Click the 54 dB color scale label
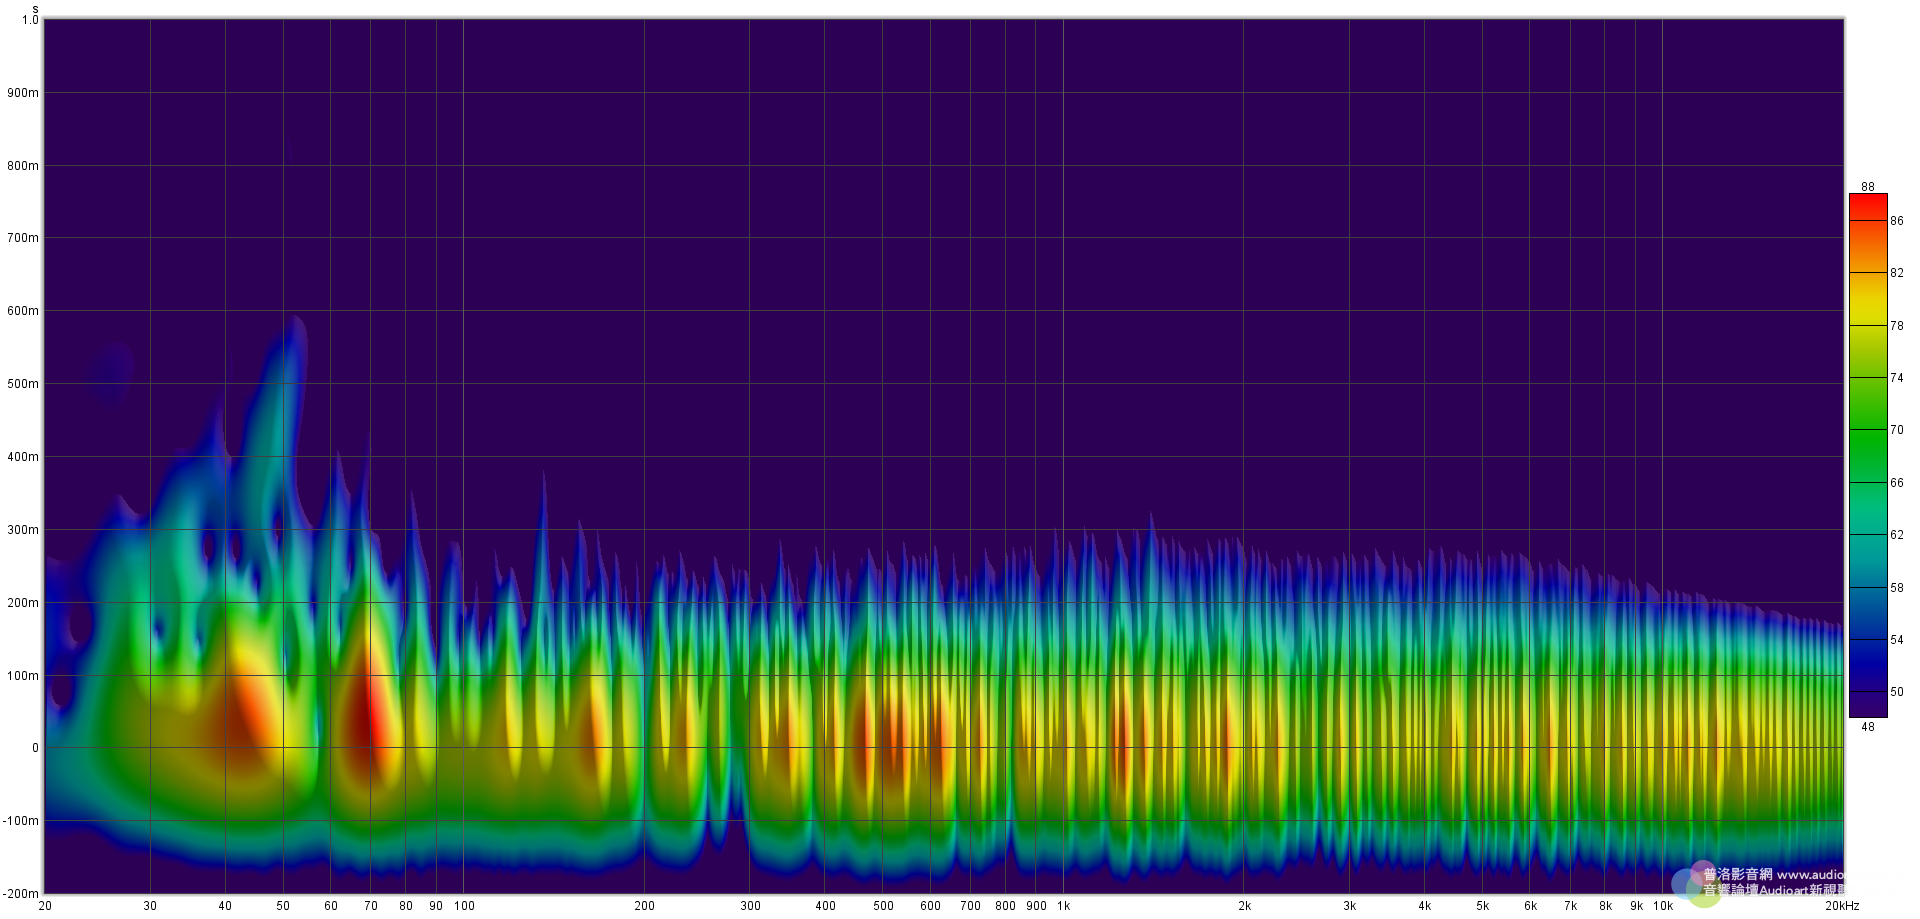Screen dimensions: 1920x919 [1897, 640]
